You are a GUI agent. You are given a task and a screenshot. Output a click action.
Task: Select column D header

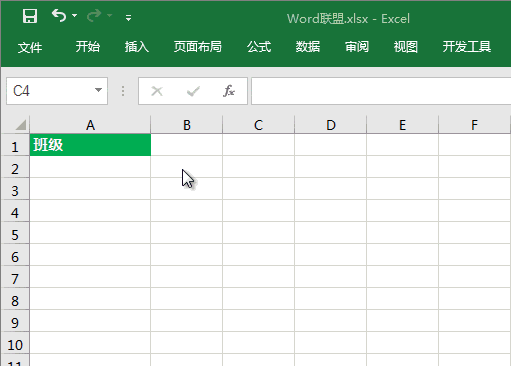[331, 125]
